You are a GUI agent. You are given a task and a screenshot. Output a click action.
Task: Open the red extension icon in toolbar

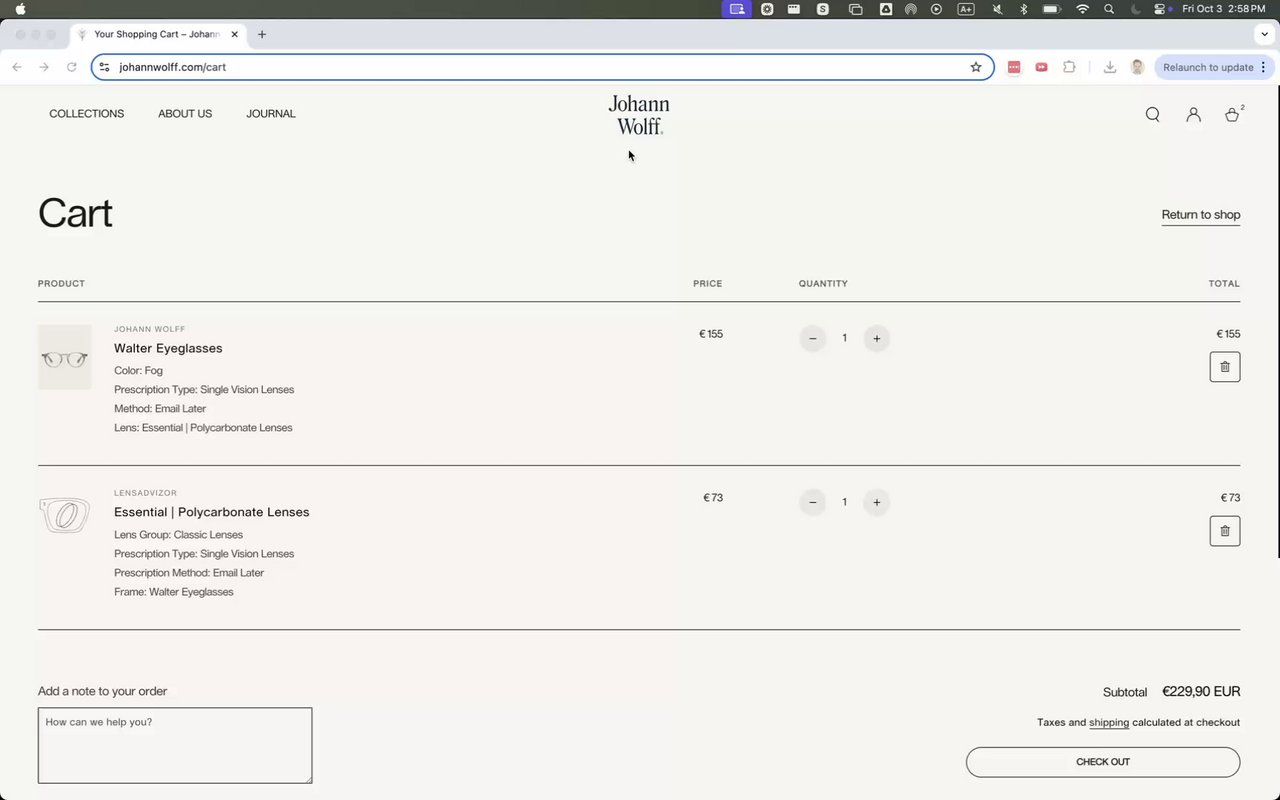pos(1014,67)
